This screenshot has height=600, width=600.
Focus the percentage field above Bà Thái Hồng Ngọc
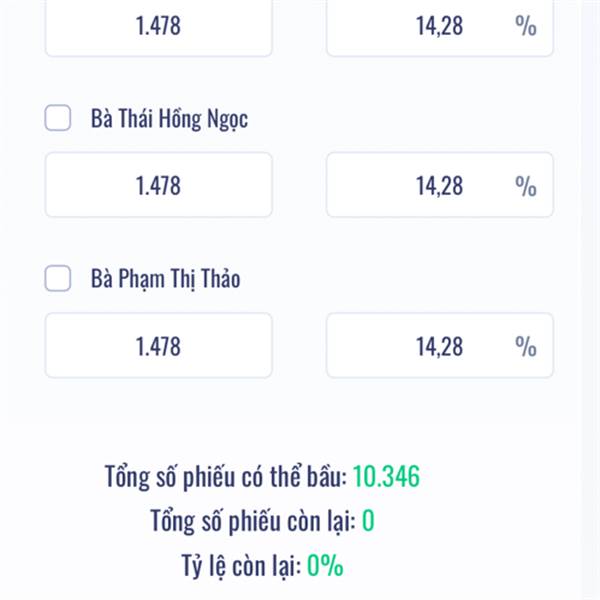pyautogui.click(x=420, y=26)
